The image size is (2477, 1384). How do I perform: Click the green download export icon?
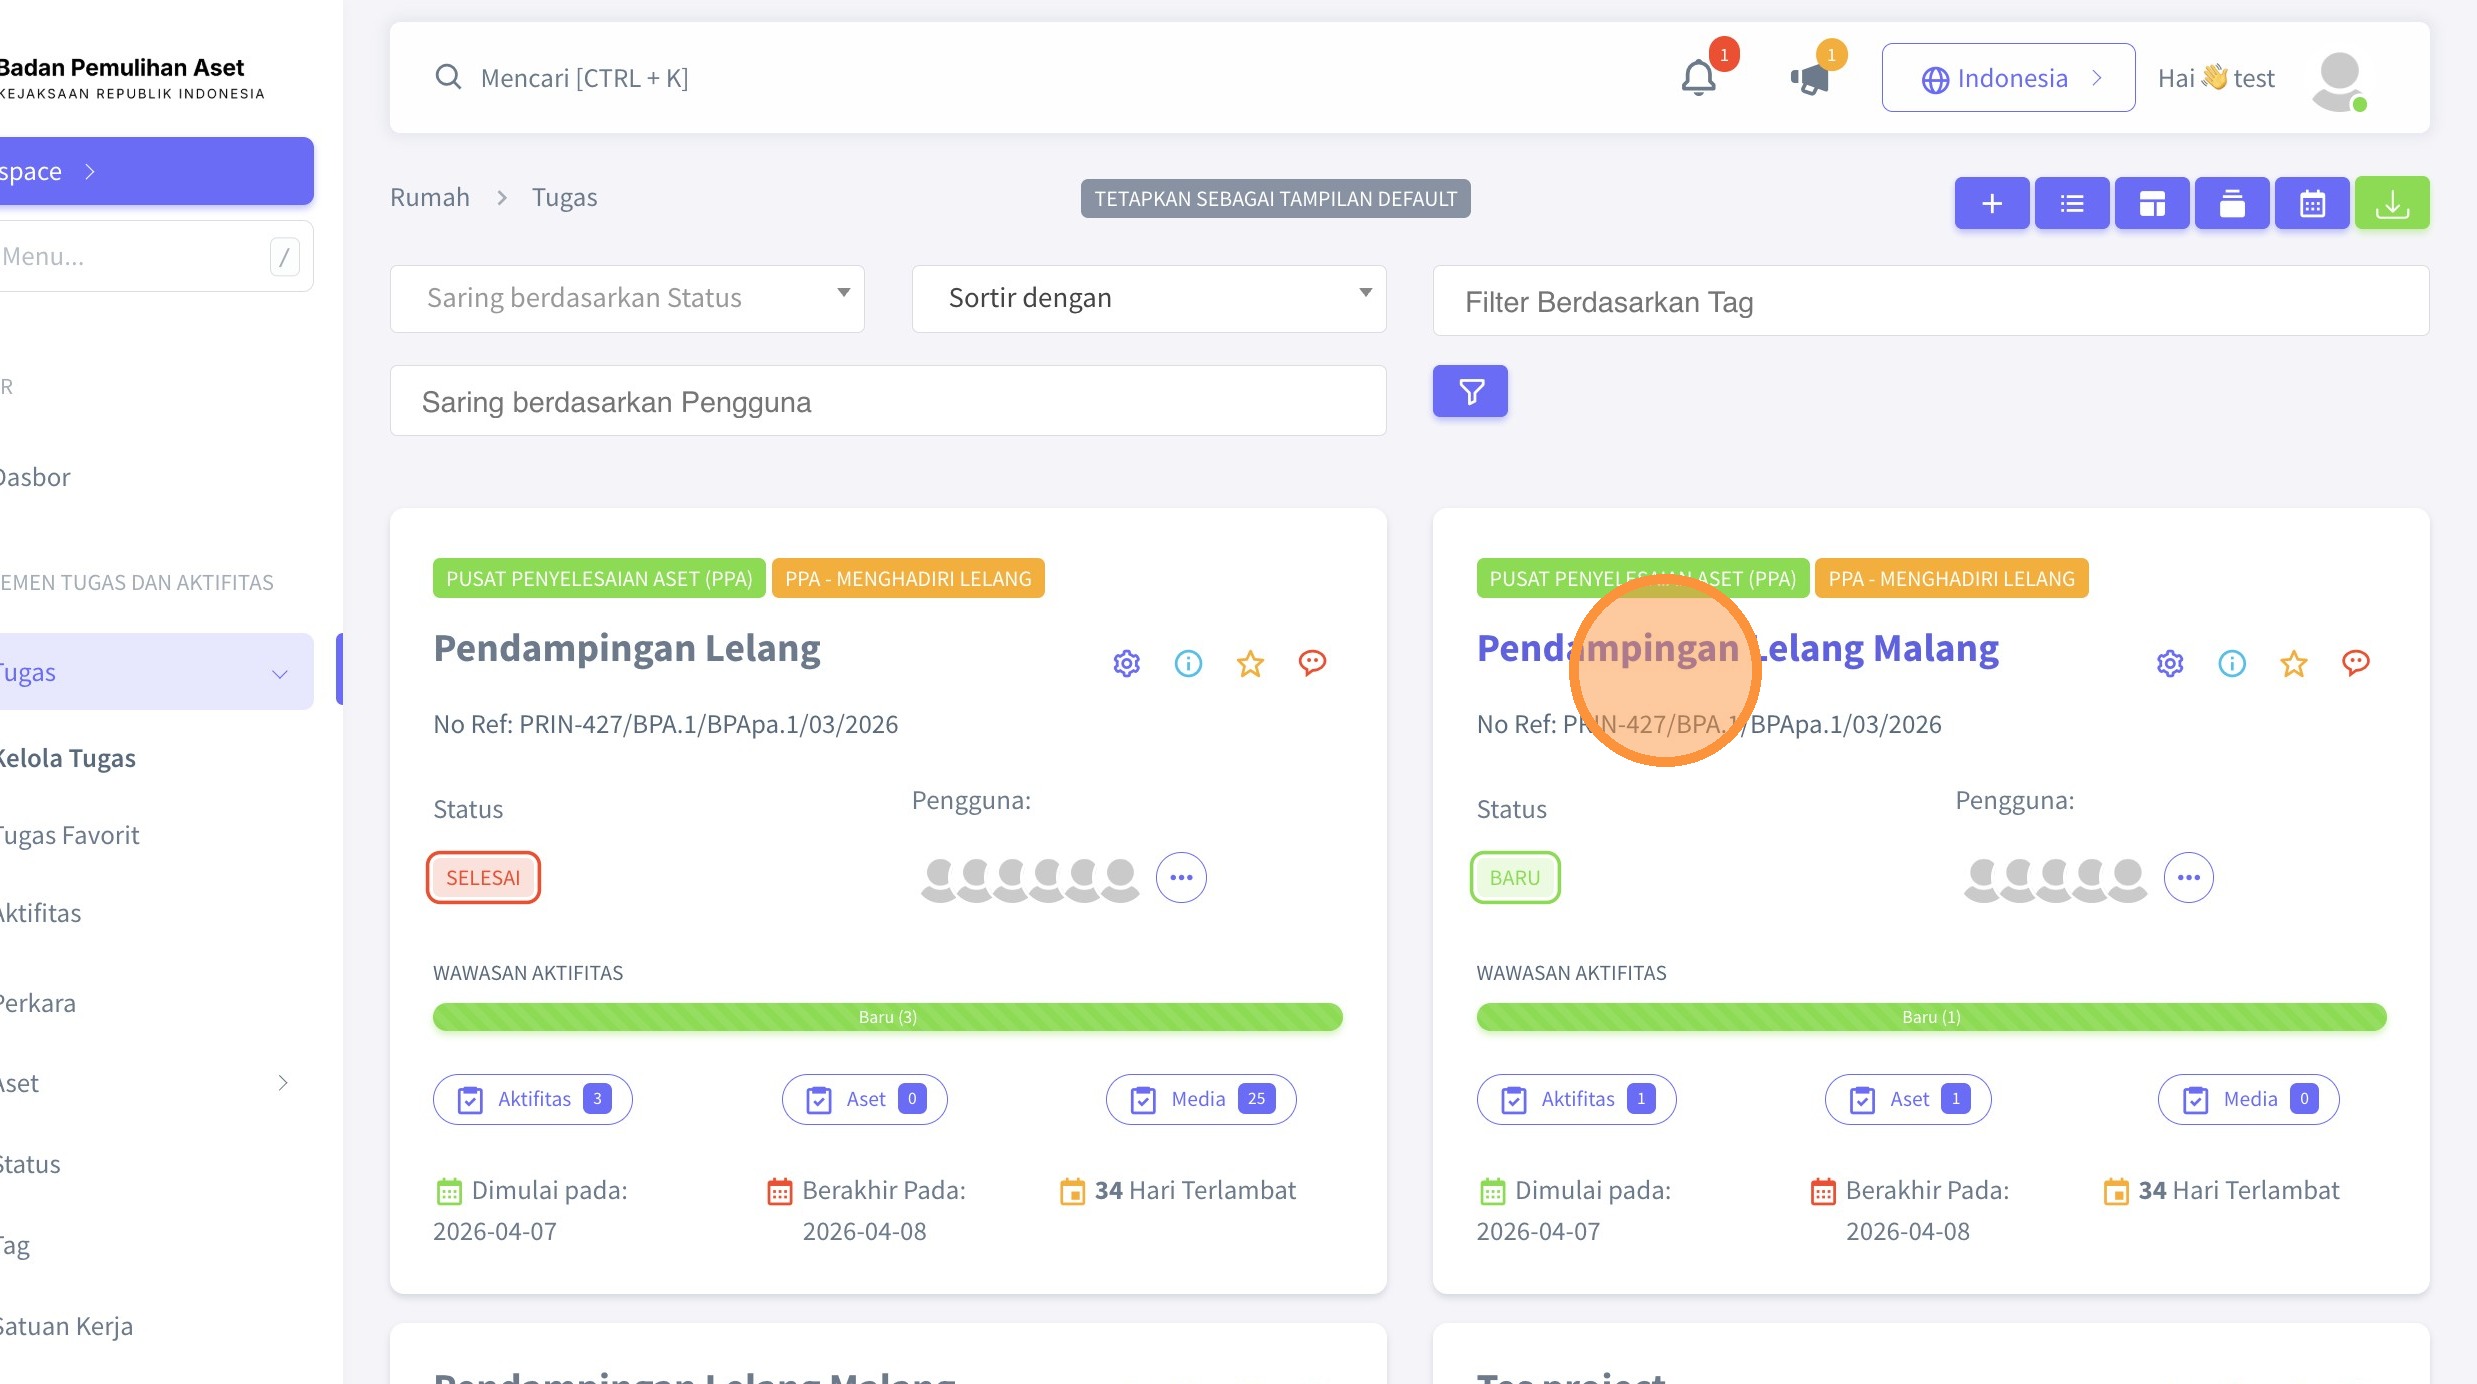[x=2392, y=204]
